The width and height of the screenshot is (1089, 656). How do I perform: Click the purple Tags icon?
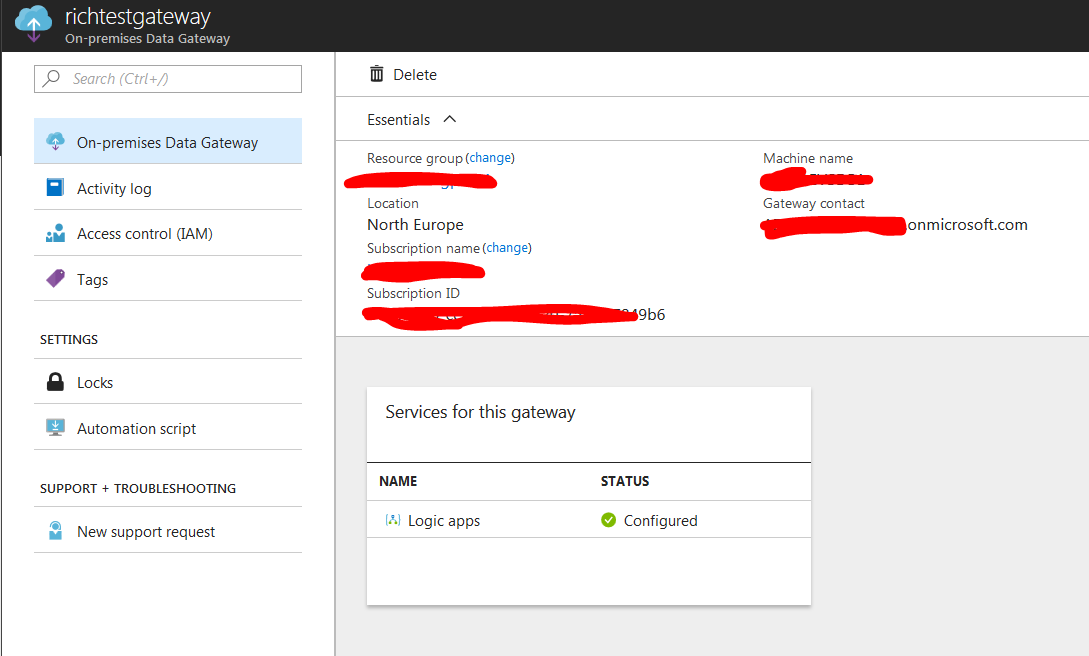pyautogui.click(x=56, y=278)
